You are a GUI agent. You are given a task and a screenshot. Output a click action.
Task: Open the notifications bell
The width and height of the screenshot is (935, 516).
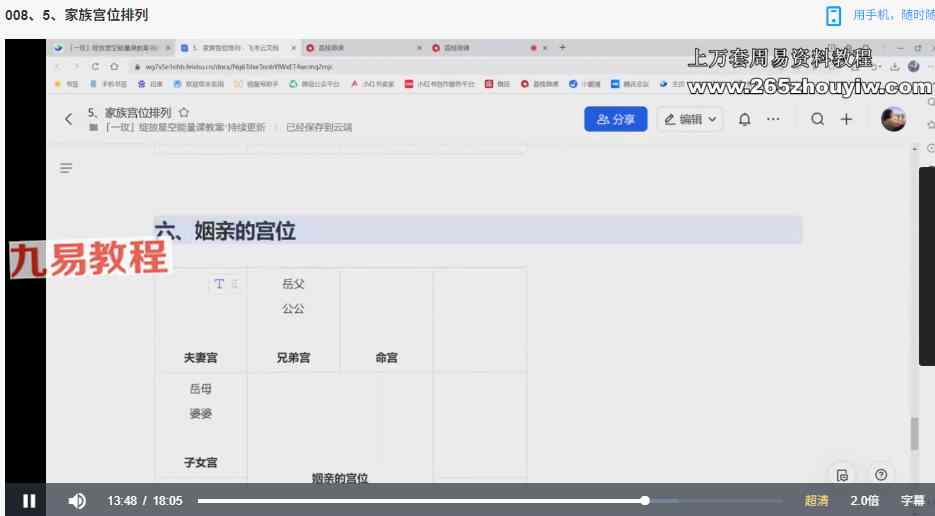pos(744,119)
